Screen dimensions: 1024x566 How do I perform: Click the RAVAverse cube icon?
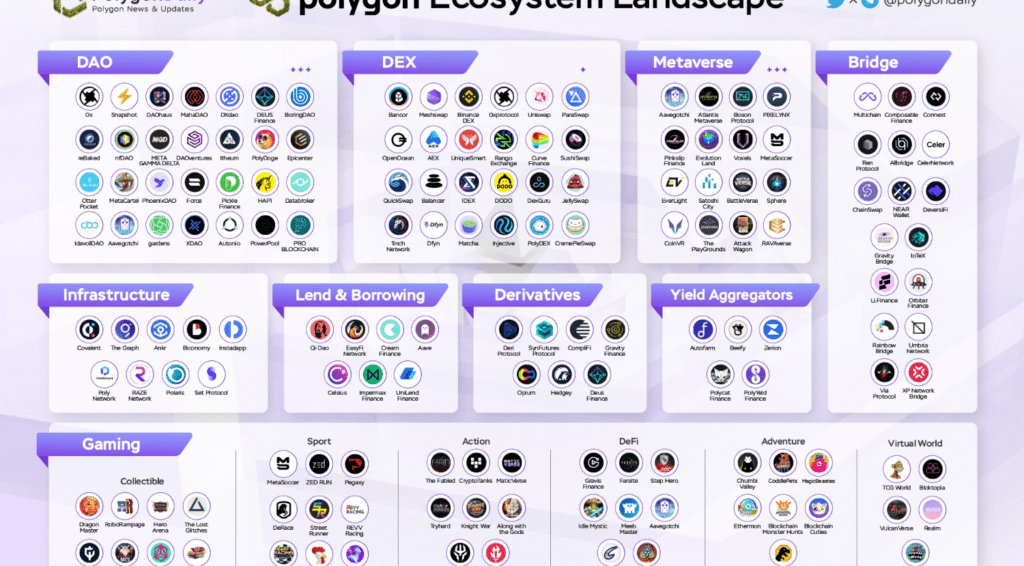point(776,226)
